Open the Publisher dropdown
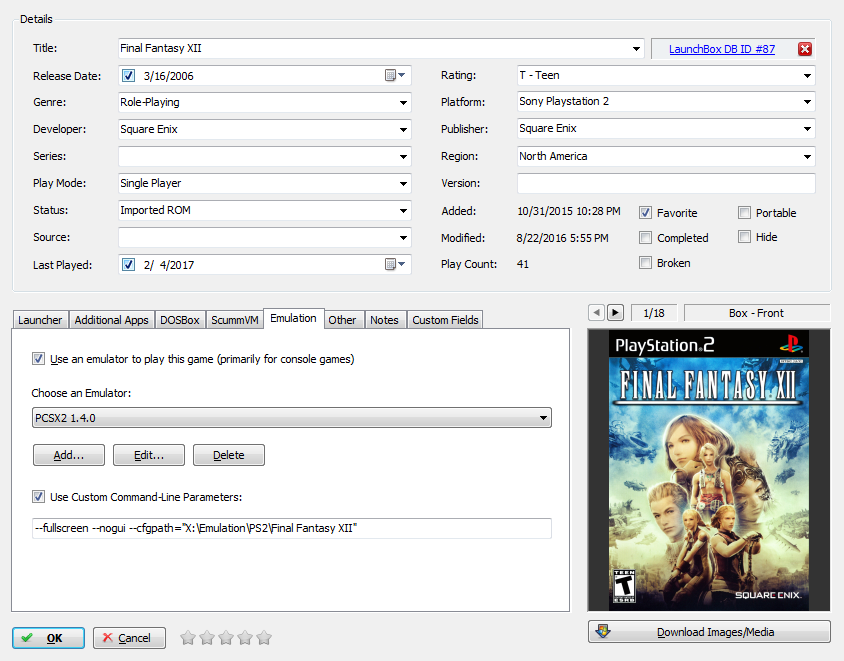This screenshot has width=844, height=661. 807,129
